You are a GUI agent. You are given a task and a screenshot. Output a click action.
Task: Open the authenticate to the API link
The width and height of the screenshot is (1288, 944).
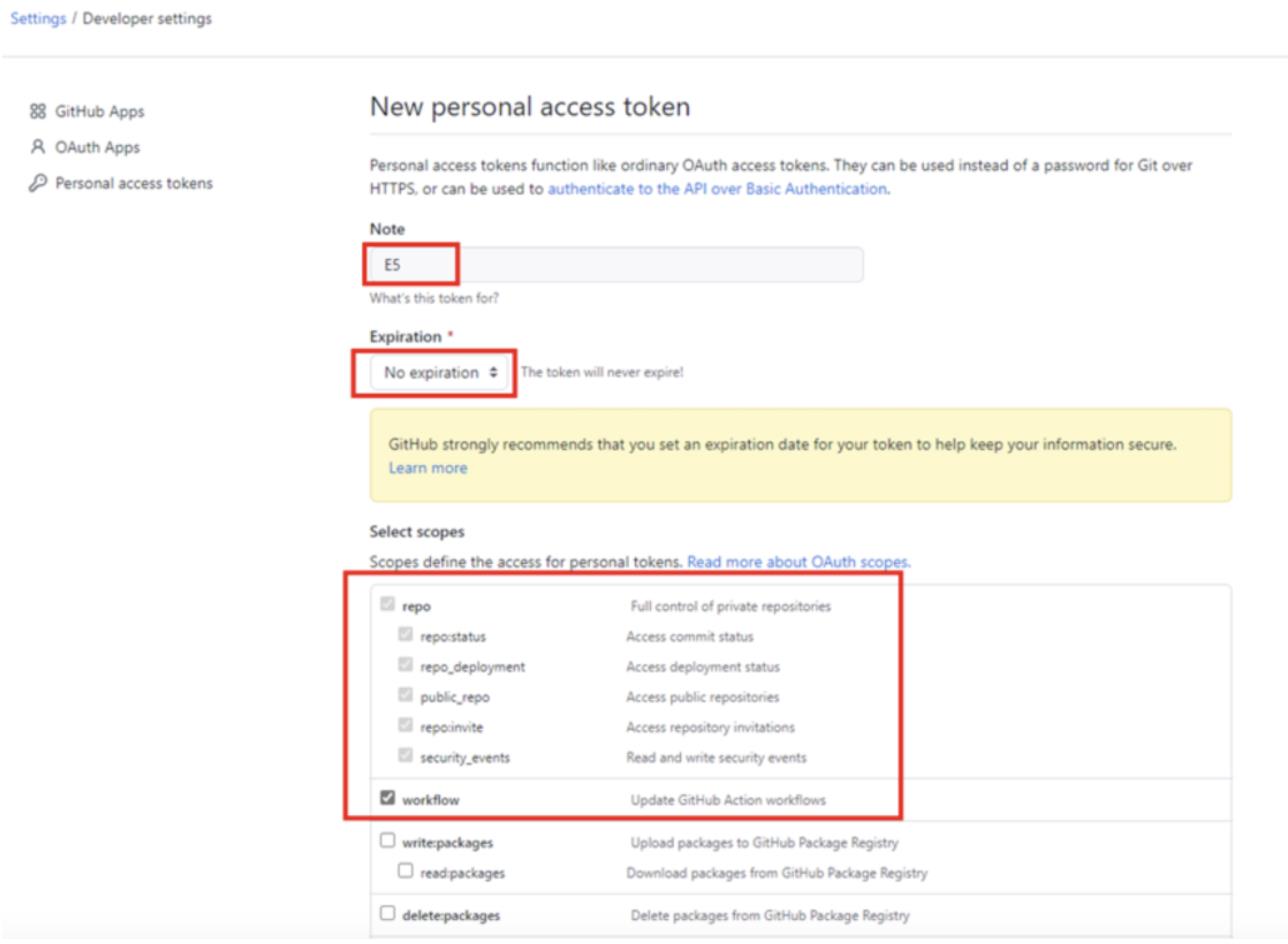click(x=716, y=188)
